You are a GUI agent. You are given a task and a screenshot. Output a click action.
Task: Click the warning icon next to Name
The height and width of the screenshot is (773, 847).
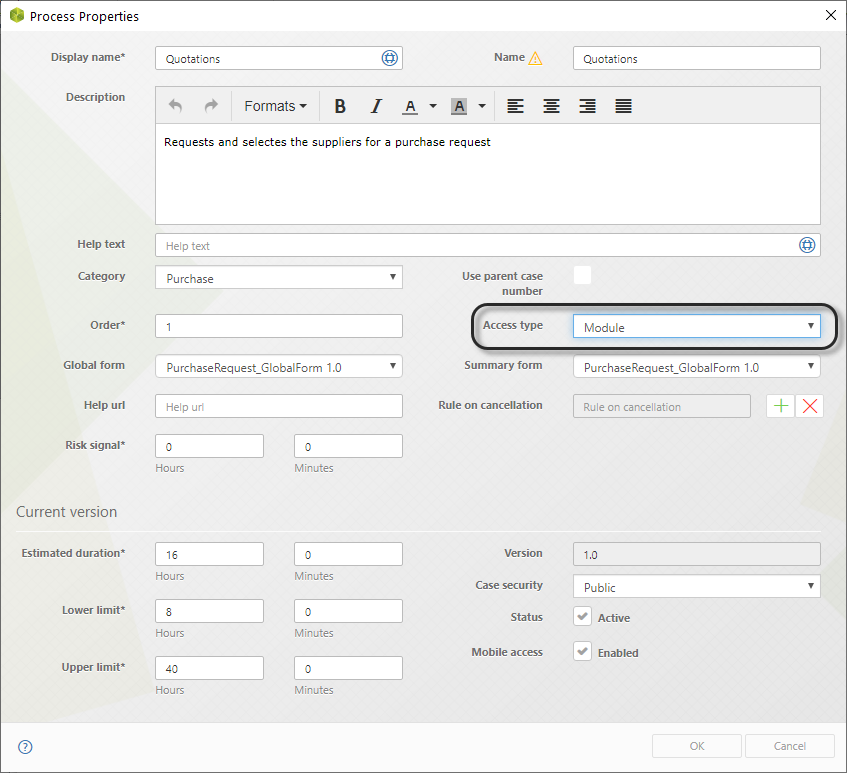(535, 58)
